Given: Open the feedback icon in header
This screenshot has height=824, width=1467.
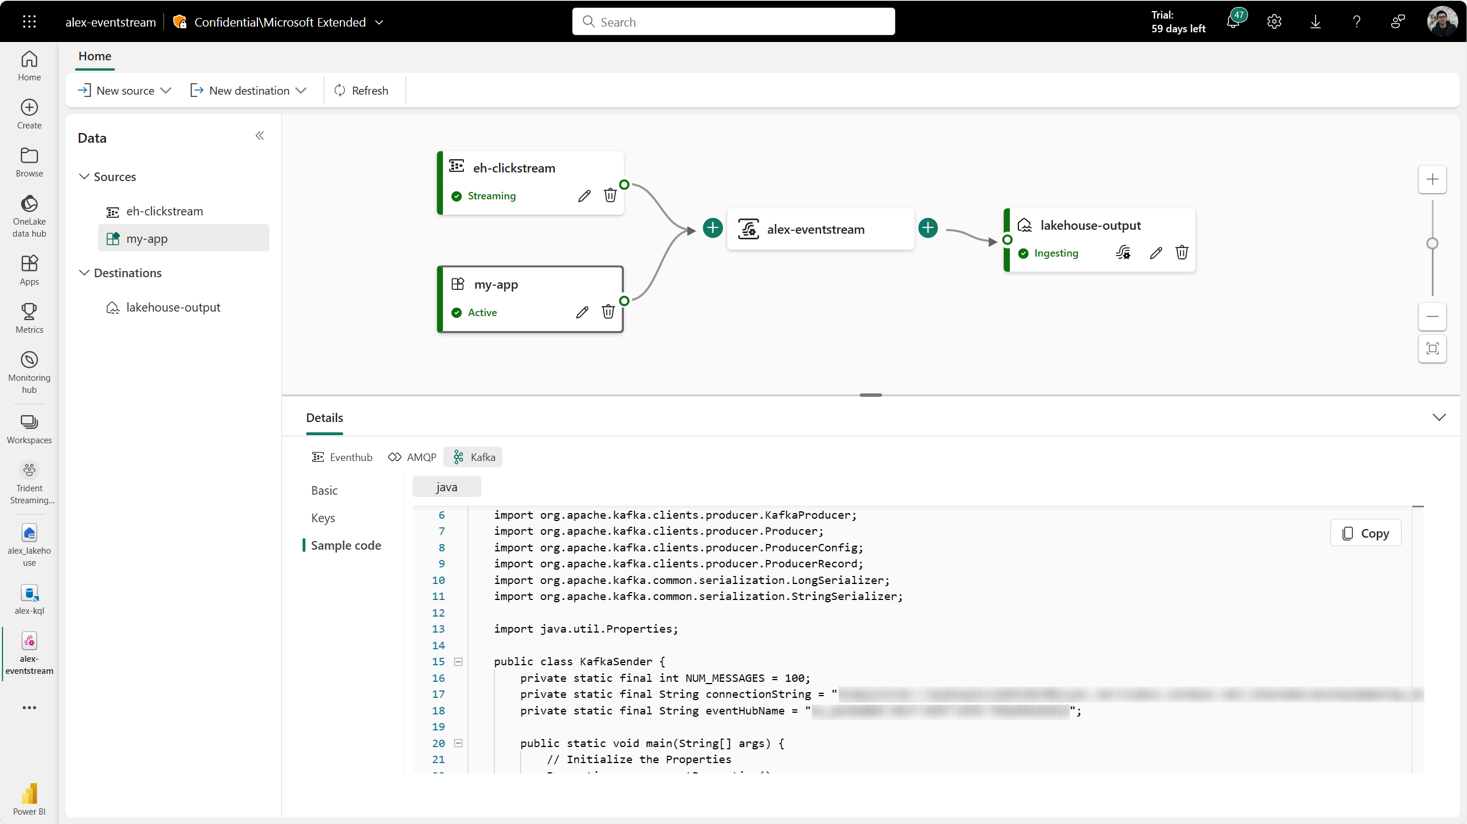Looking at the screenshot, I should tap(1397, 21).
